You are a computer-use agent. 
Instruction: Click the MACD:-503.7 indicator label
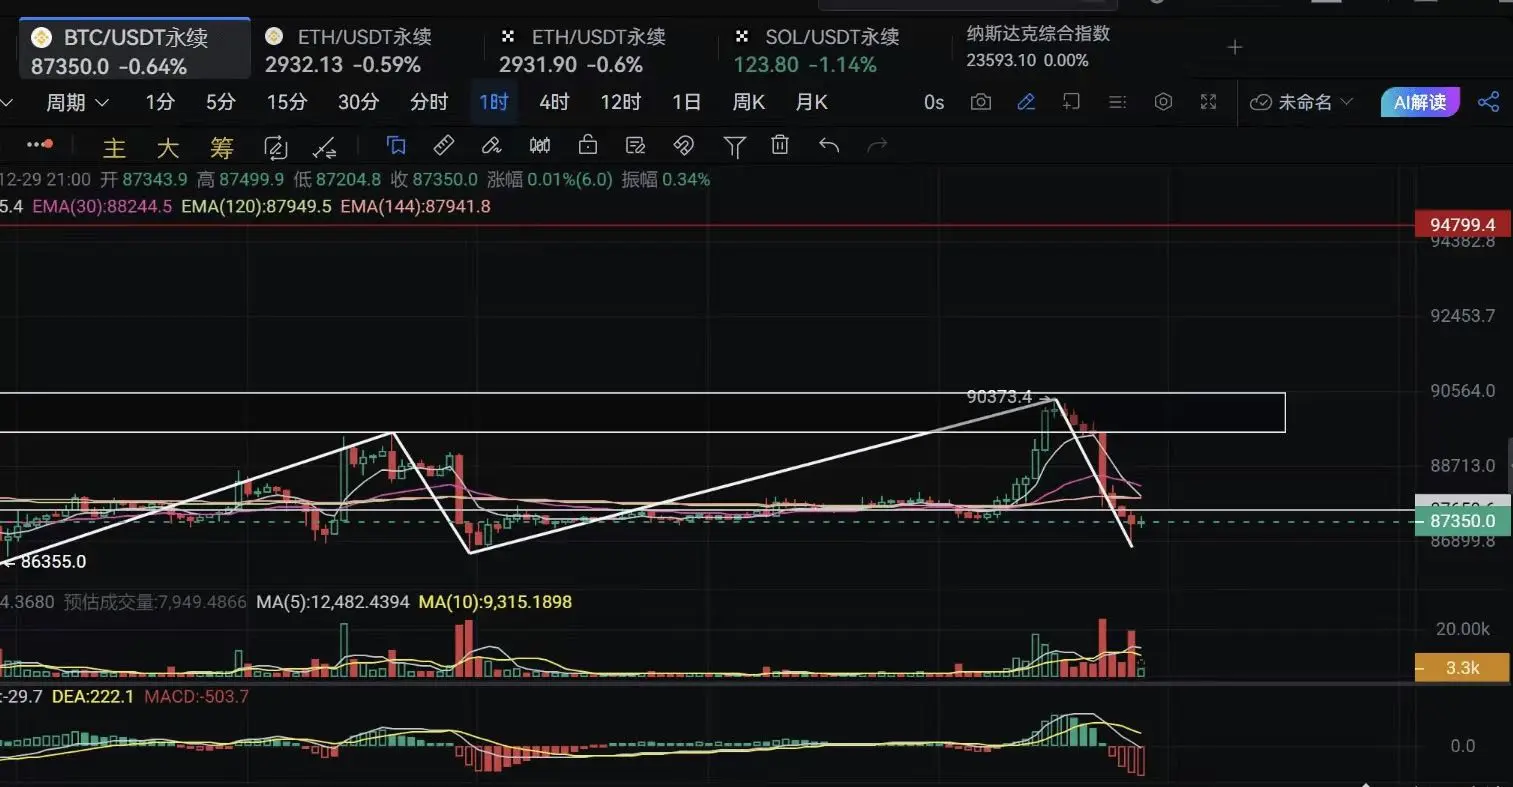coord(197,696)
